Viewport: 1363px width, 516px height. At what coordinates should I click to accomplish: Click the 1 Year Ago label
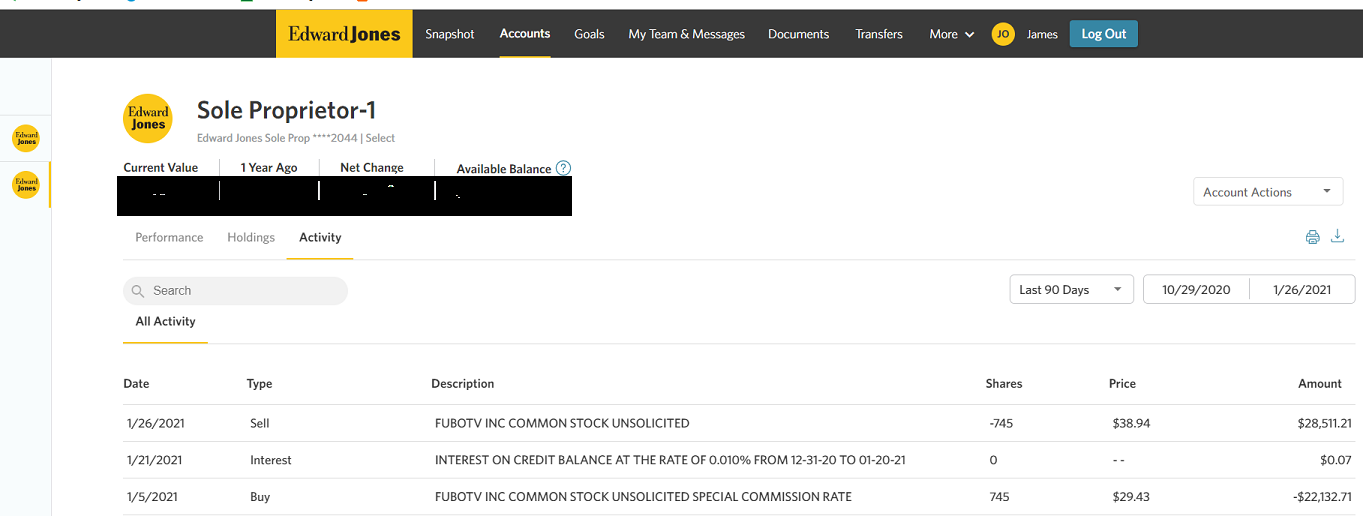269,167
